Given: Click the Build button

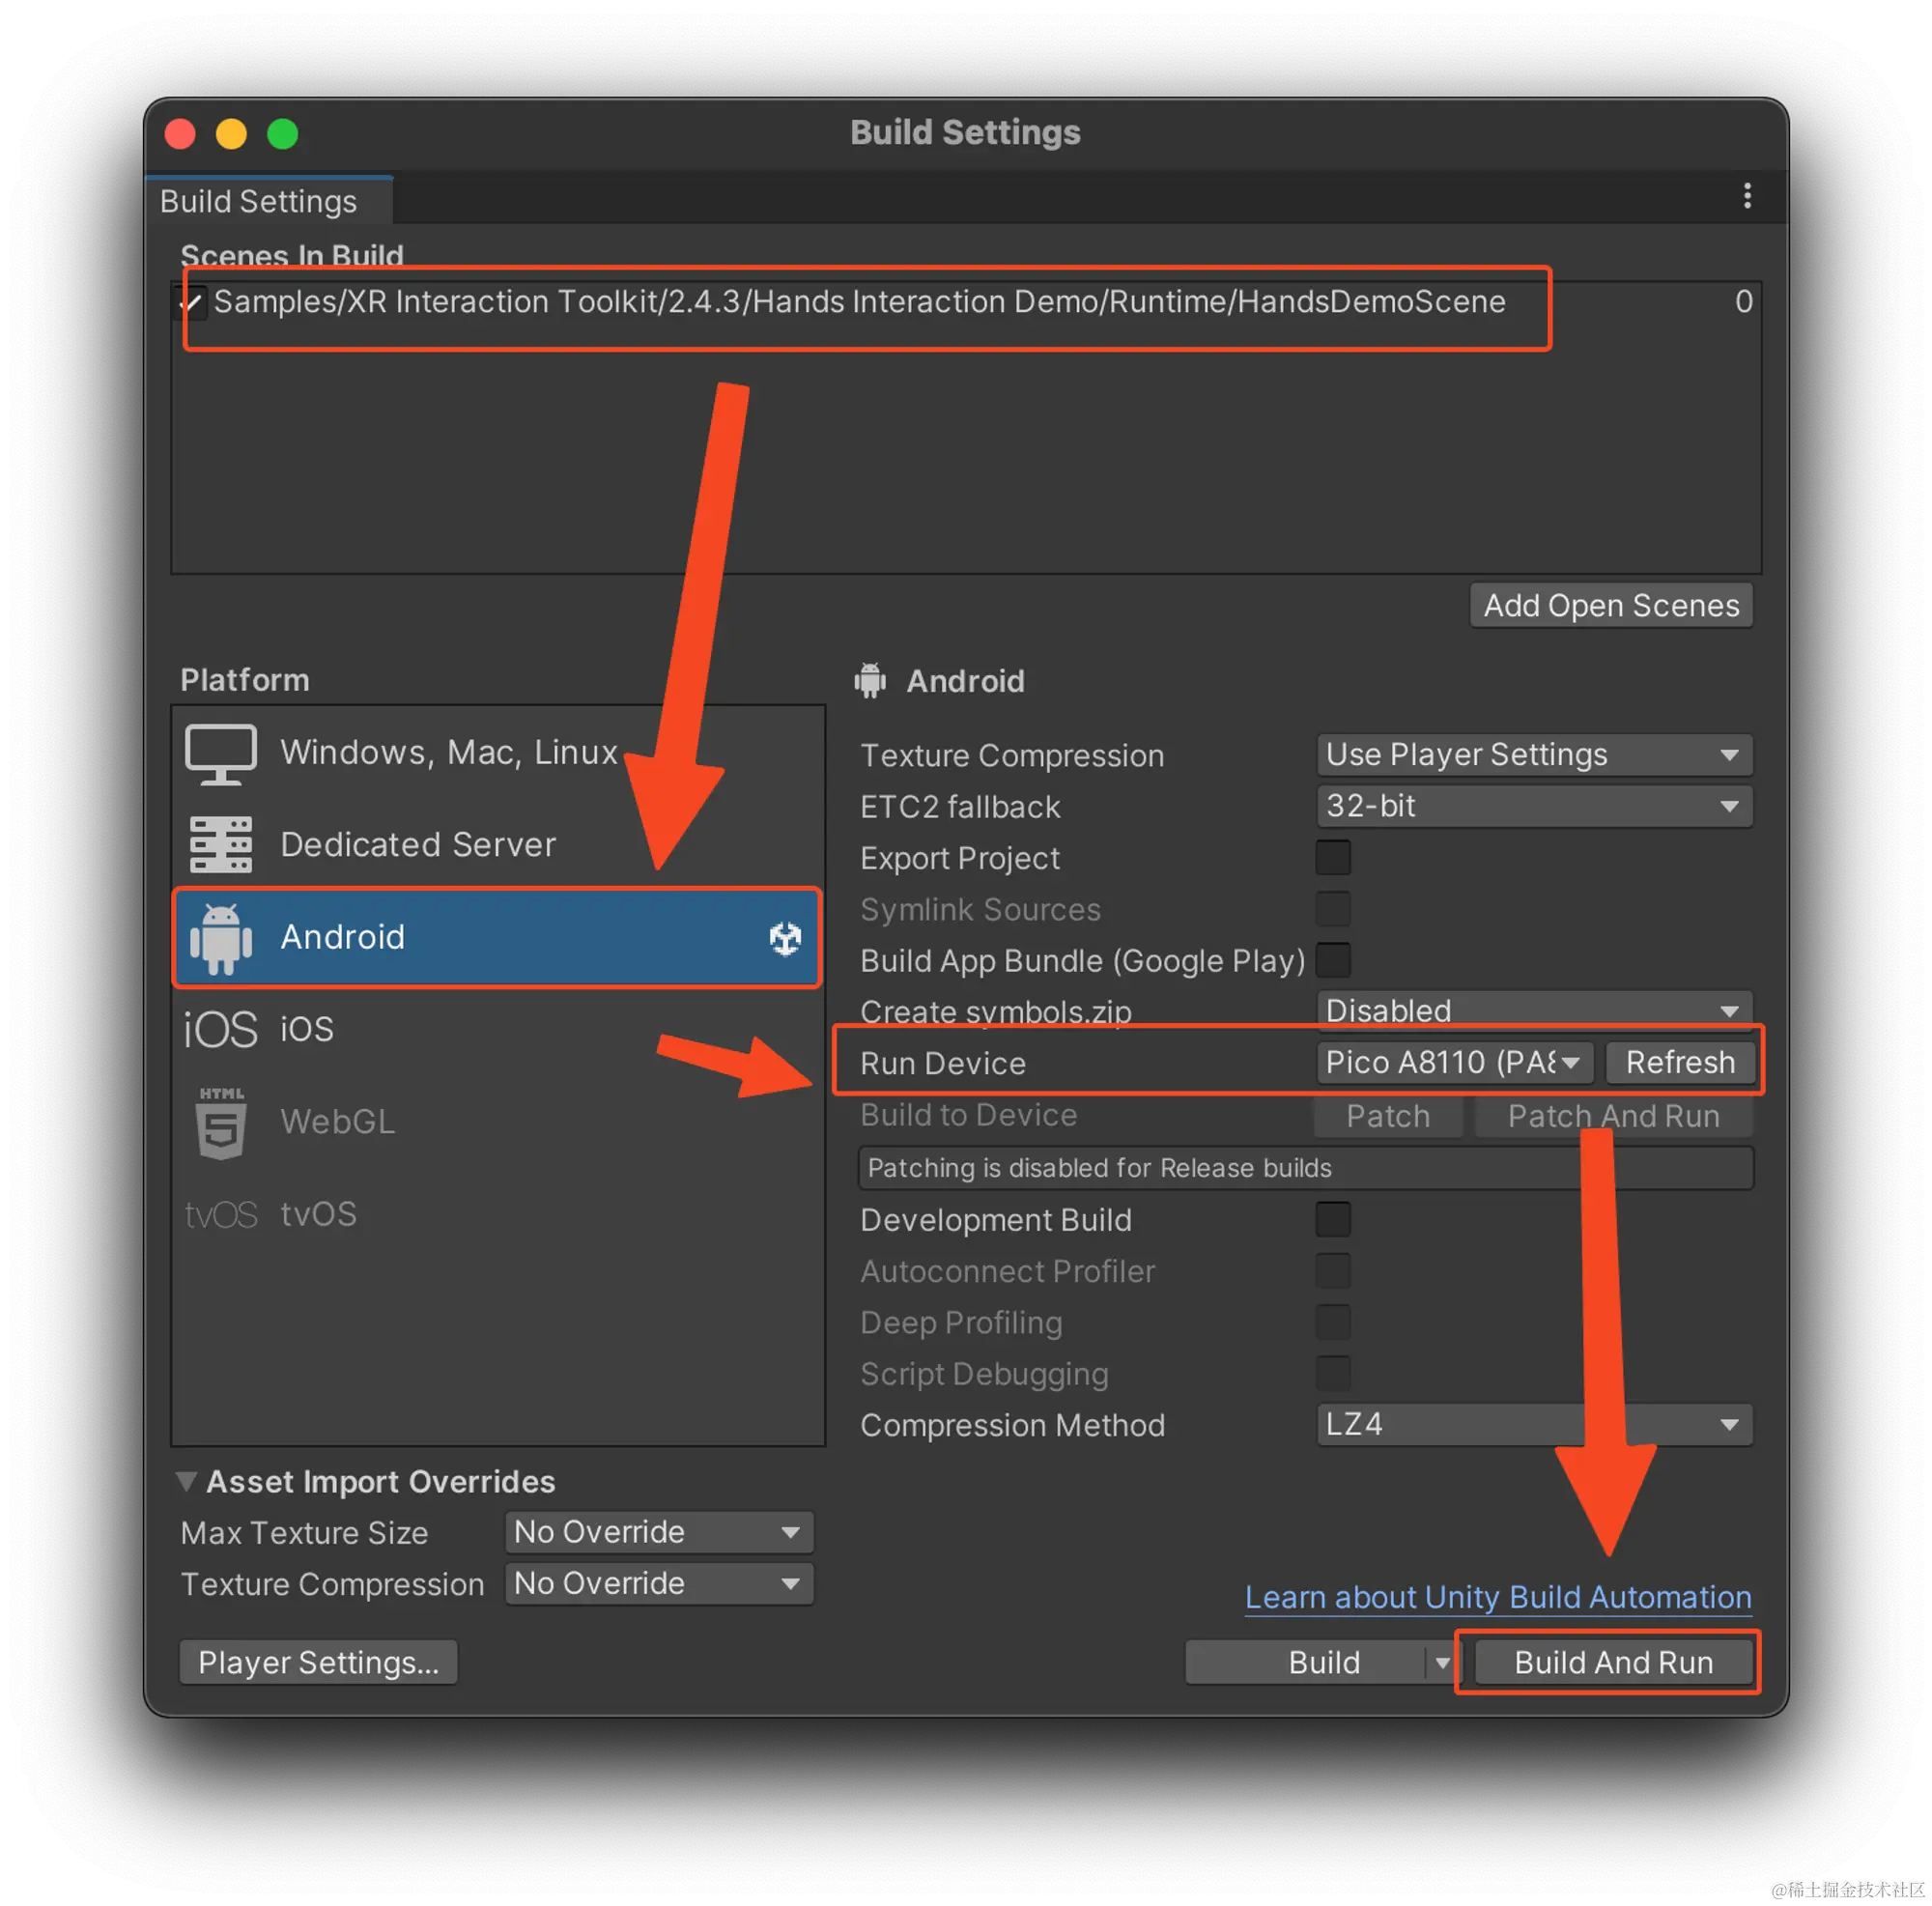Looking at the screenshot, I should coord(1306,1662).
